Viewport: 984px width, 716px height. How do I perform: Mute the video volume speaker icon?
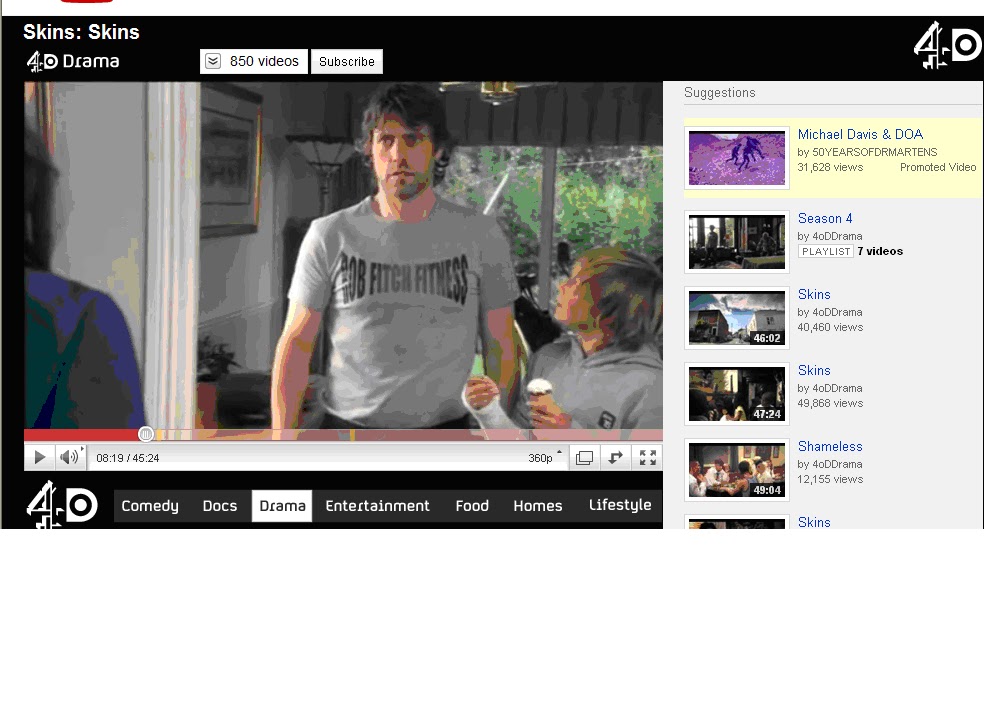(69, 457)
